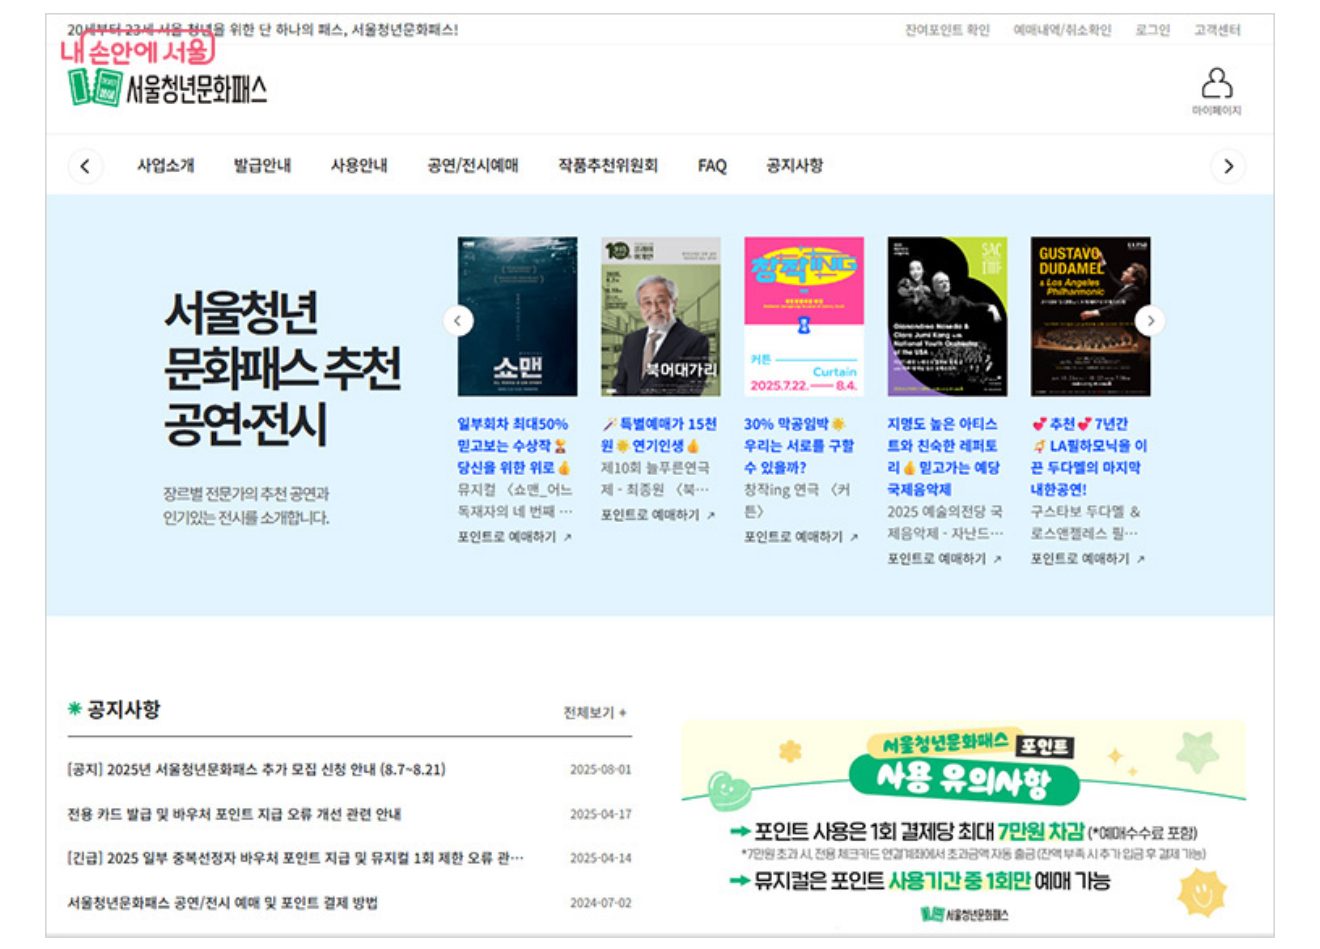This screenshot has width=1320, height=949.
Task: Open 예매내역/취소확인 link
Action: click(1062, 30)
